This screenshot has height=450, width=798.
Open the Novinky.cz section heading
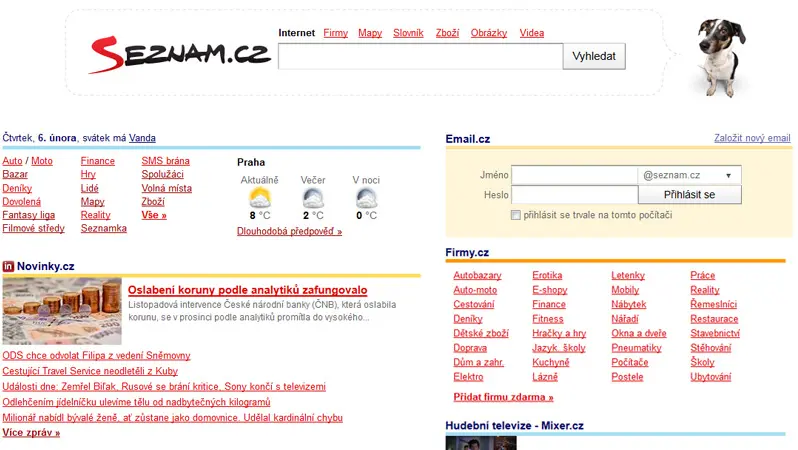(x=45, y=266)
